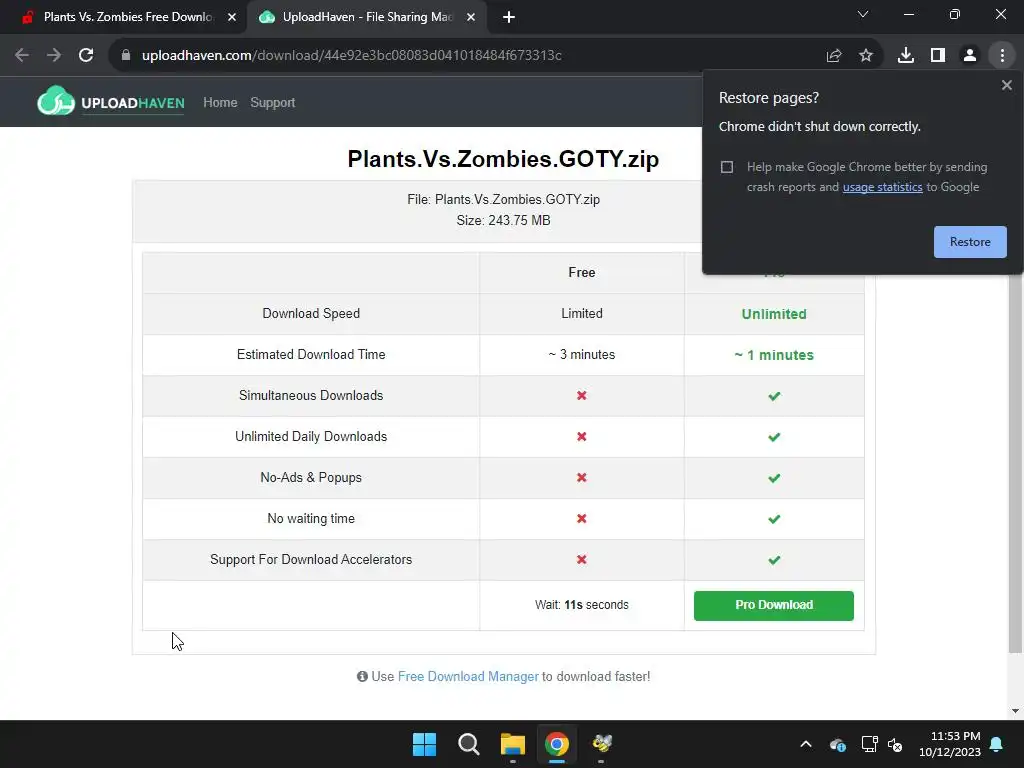Viewport: 1024px width, 768px height.
Task: Open the usage statistics link
Action: tap(882, 187)
